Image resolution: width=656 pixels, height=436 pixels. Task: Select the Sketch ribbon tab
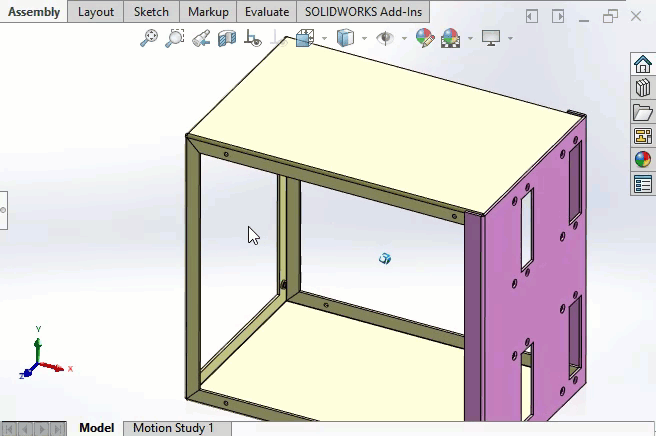(151, 12)
